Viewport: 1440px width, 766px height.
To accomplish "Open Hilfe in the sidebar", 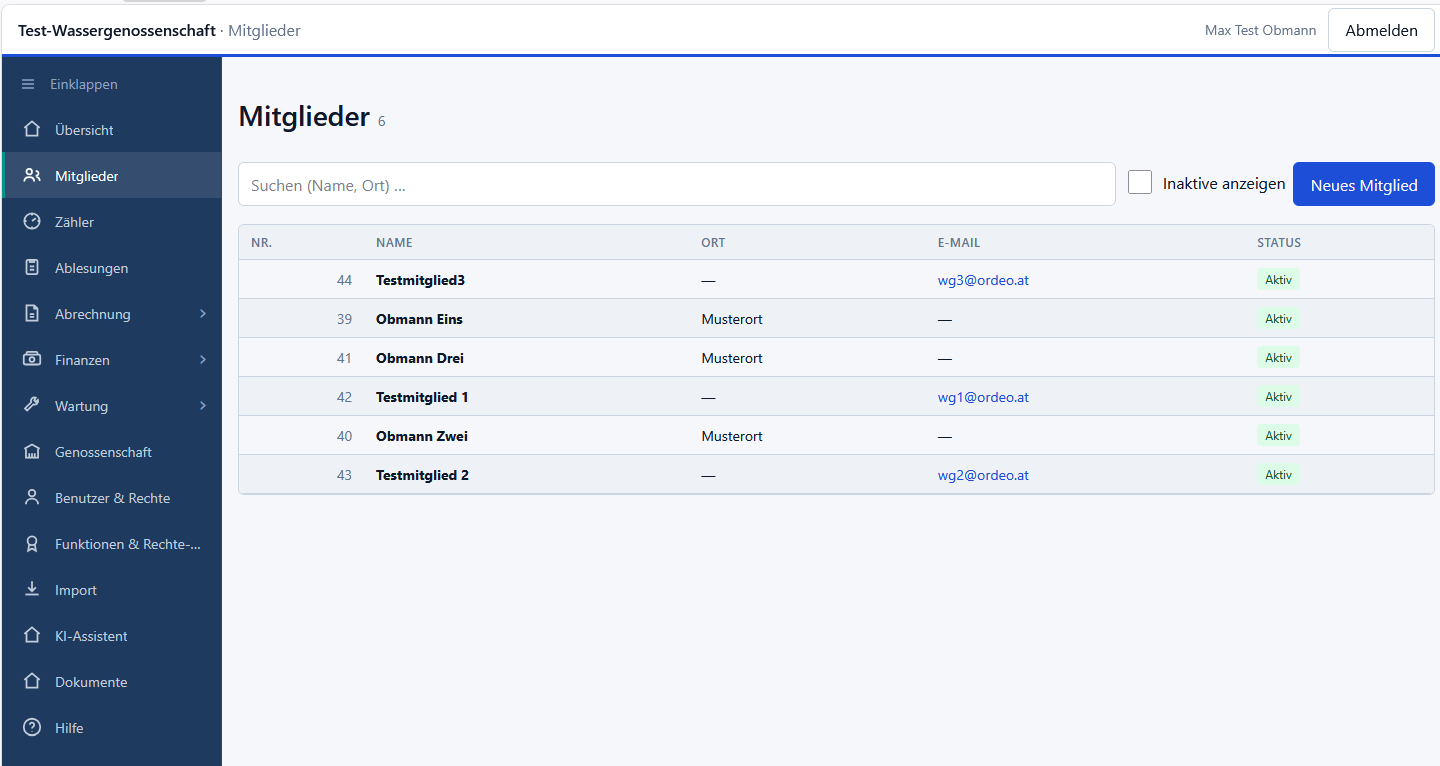I will pos(112,728).
